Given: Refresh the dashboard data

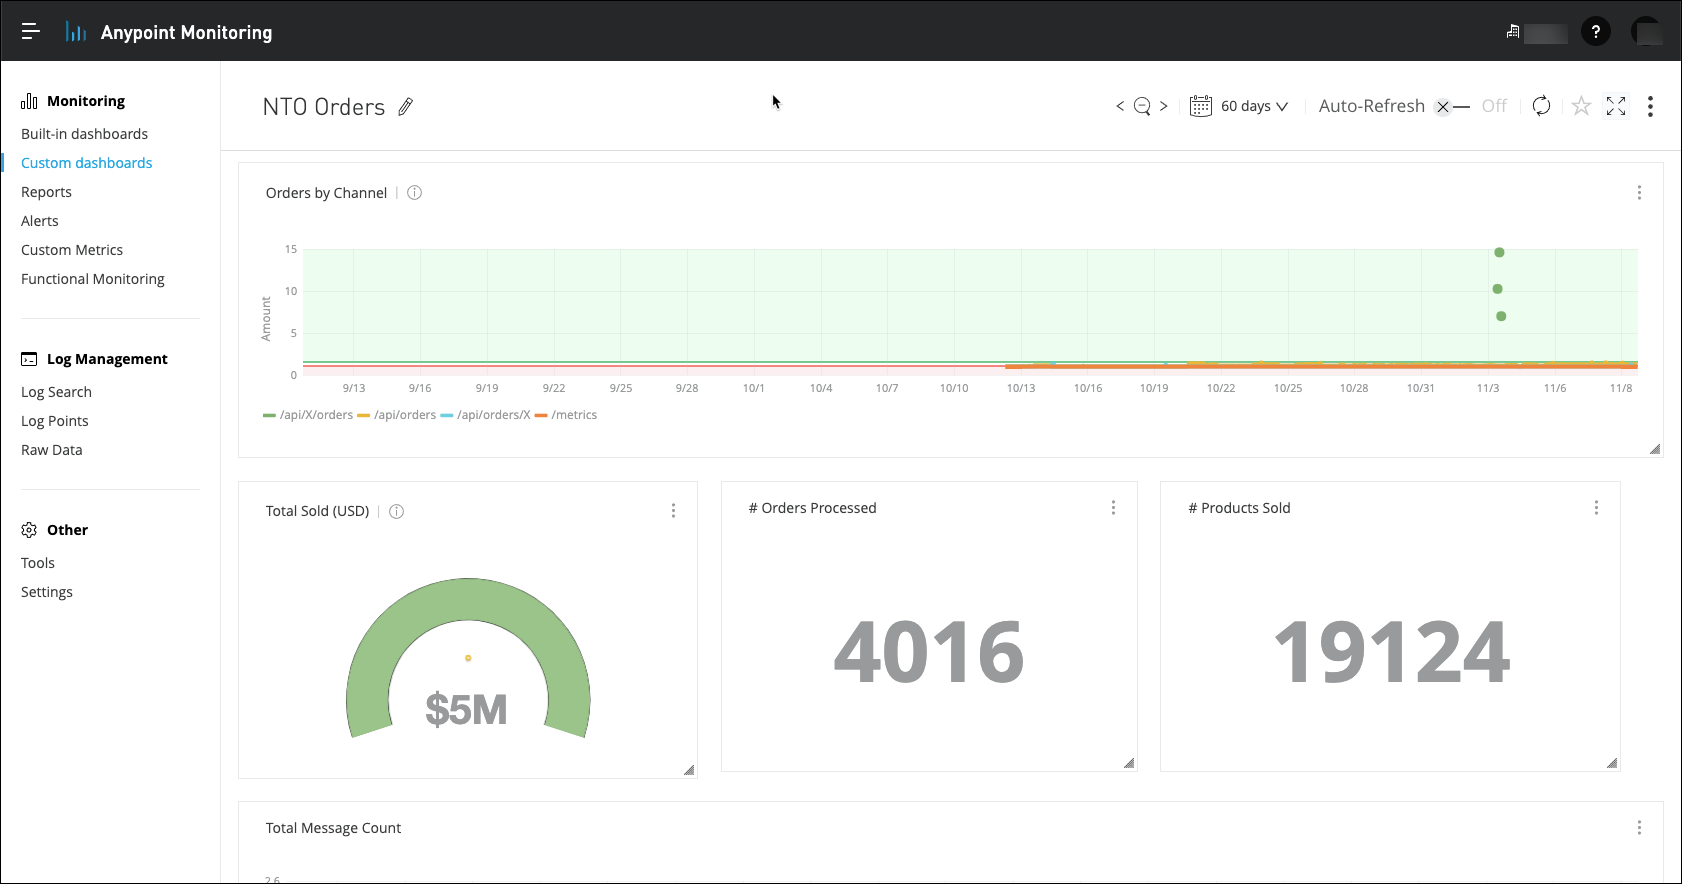Looking at the screenshot, I should point(1541,106).
